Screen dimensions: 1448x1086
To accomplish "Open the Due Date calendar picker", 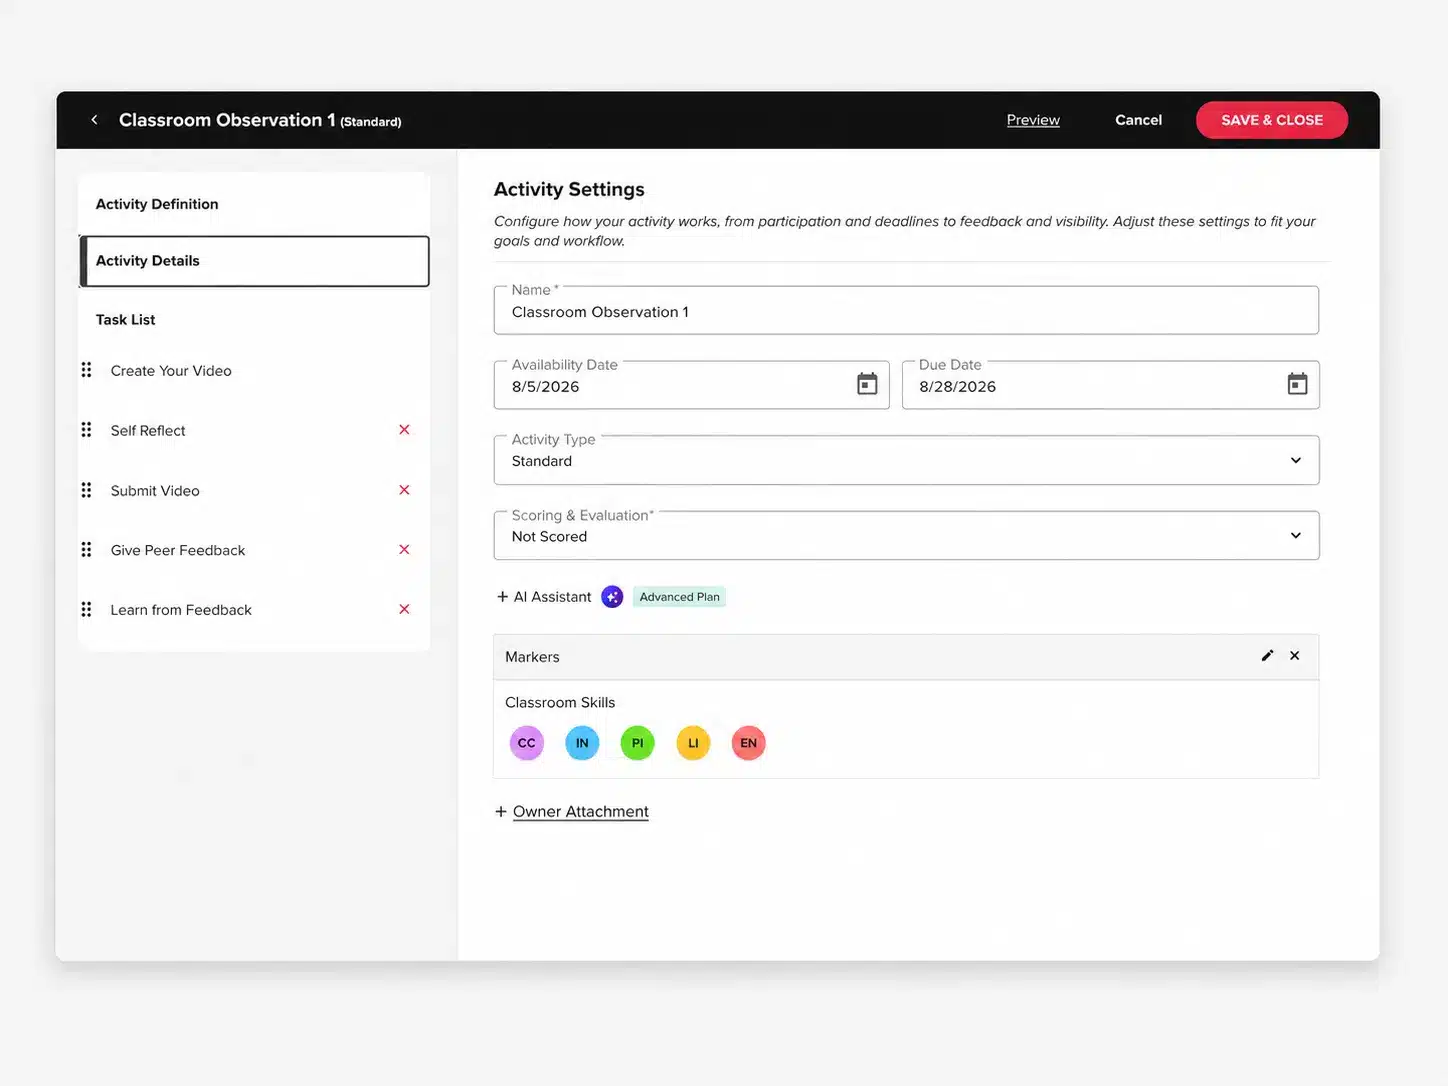I will click(x=1297, y=384).
